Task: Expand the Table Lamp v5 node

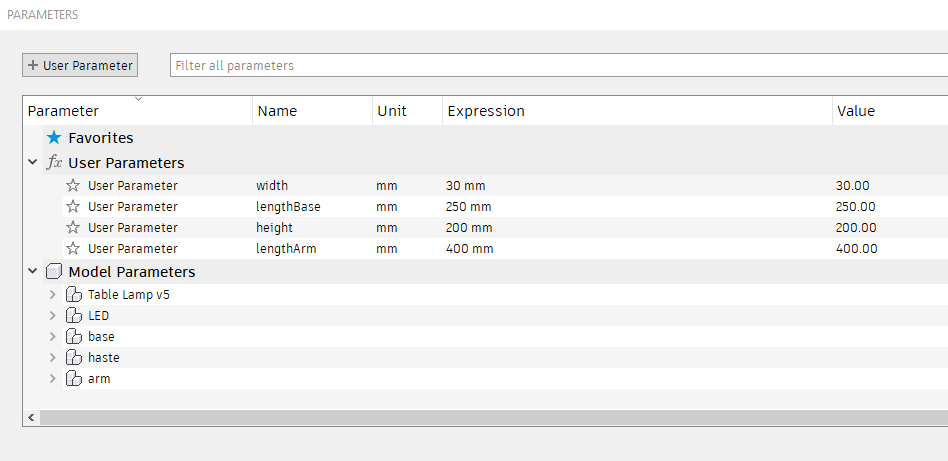Action: point(53,295)
